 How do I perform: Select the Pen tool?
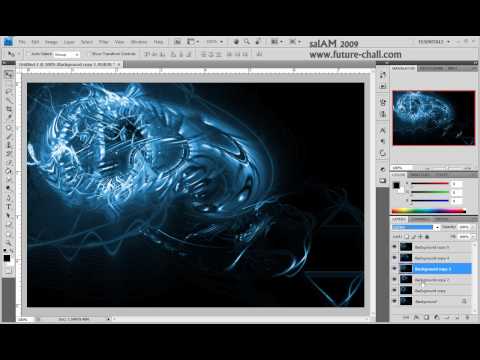pos(9,198)
